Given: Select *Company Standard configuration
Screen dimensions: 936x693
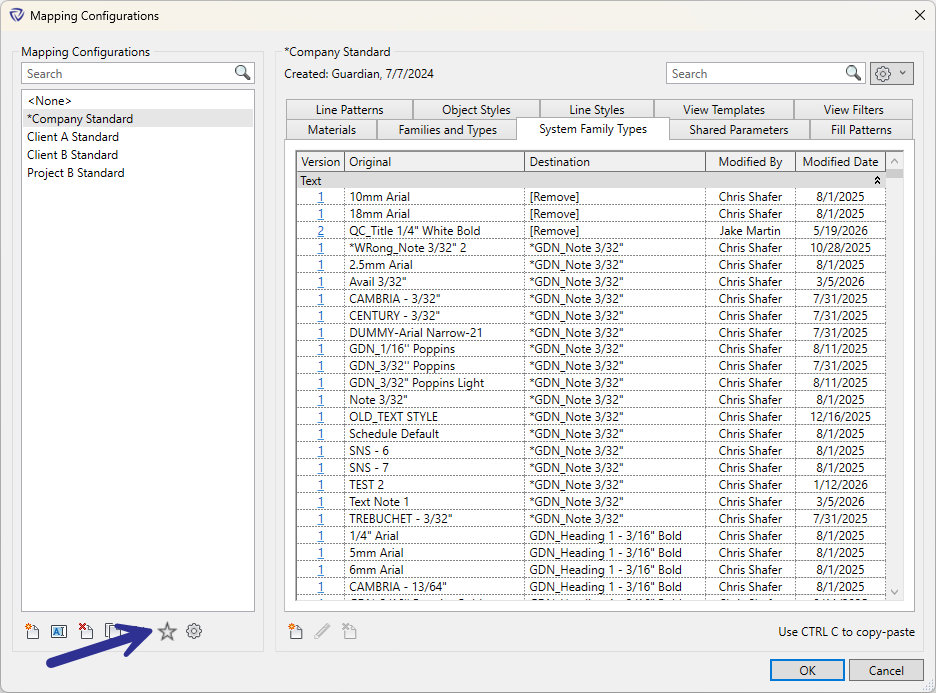Looking at the screenshot, I should (x=138, y=118).
